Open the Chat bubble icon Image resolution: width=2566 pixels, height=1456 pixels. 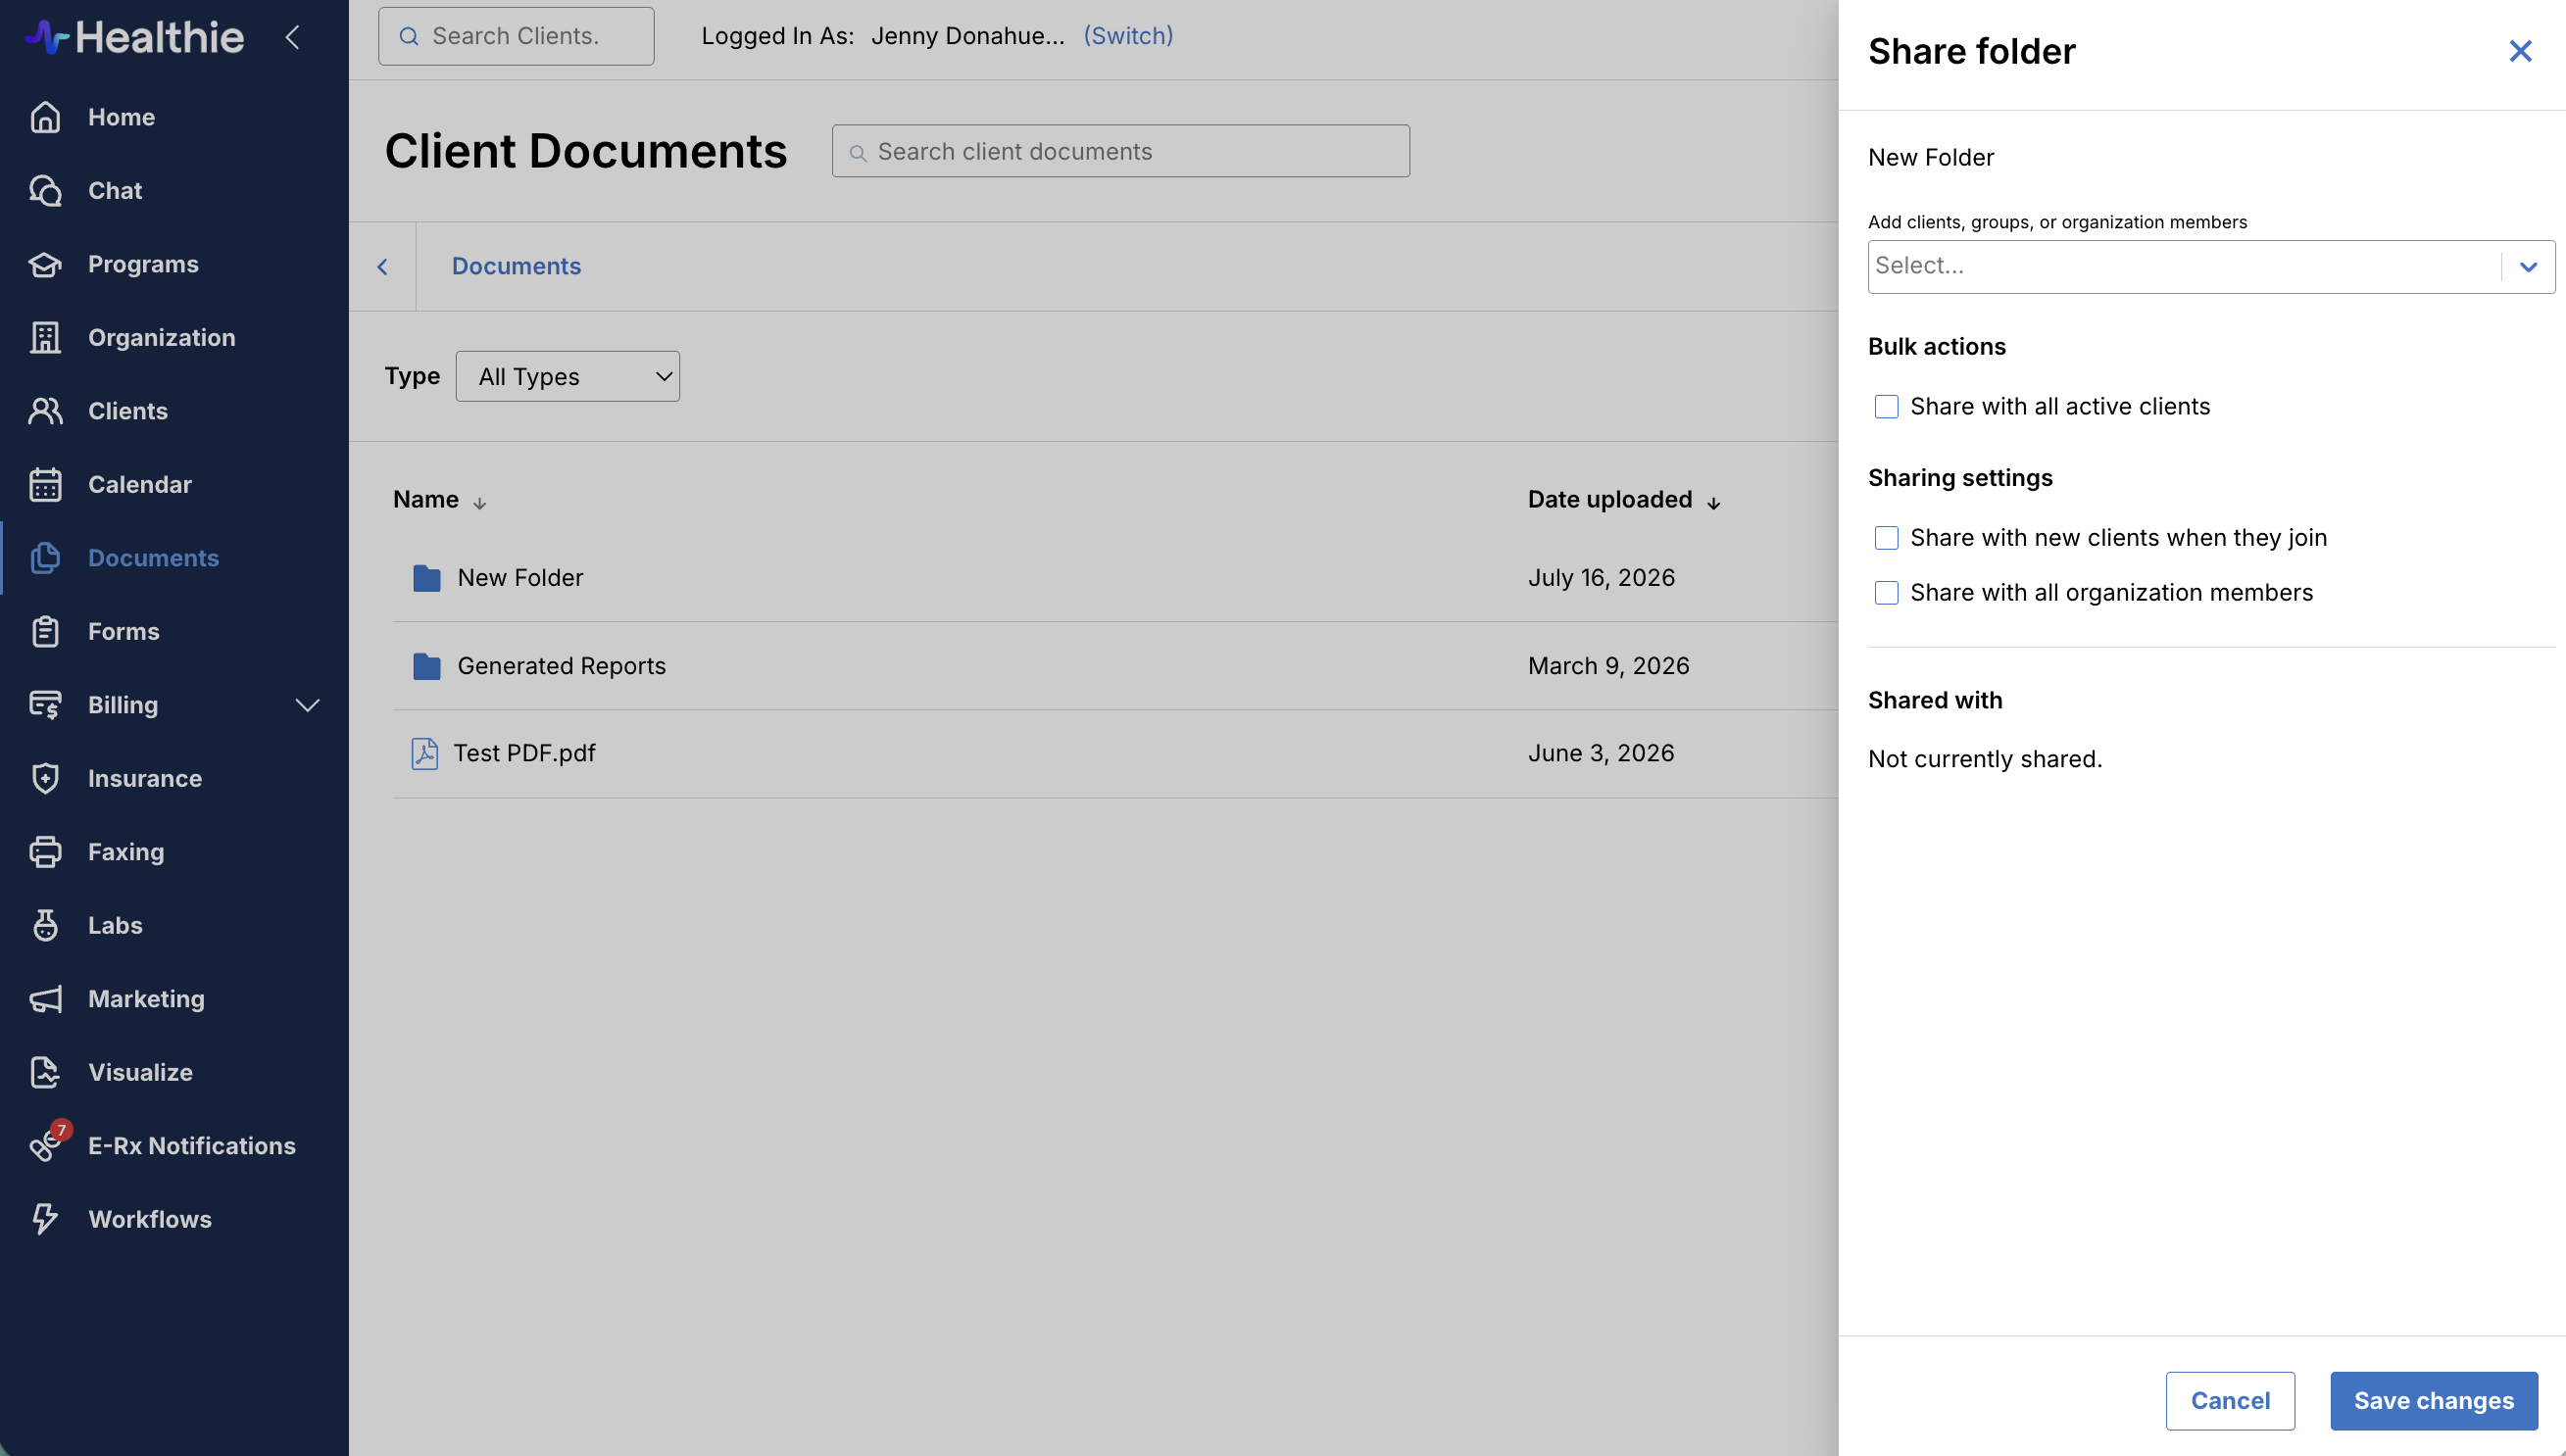coord(45,190)
